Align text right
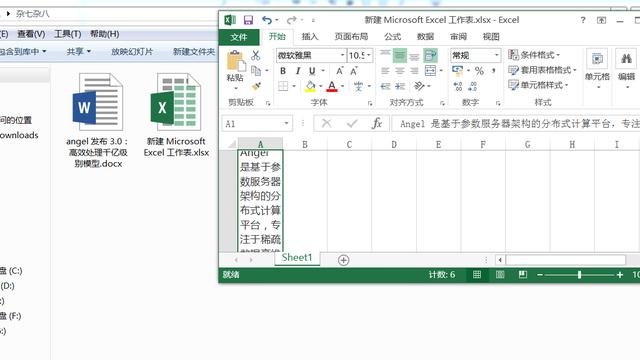640x360 pixels. coord(414,71)
